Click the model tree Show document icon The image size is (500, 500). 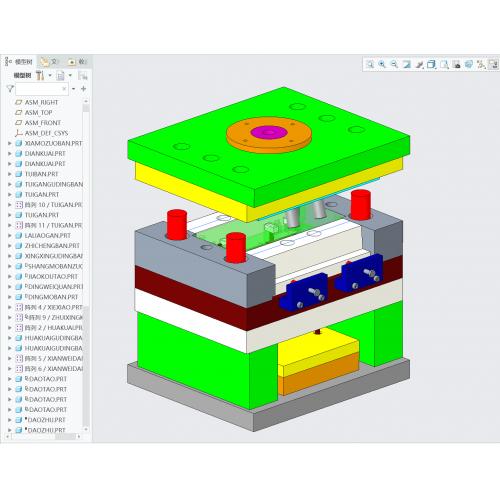tap(60, 76)
